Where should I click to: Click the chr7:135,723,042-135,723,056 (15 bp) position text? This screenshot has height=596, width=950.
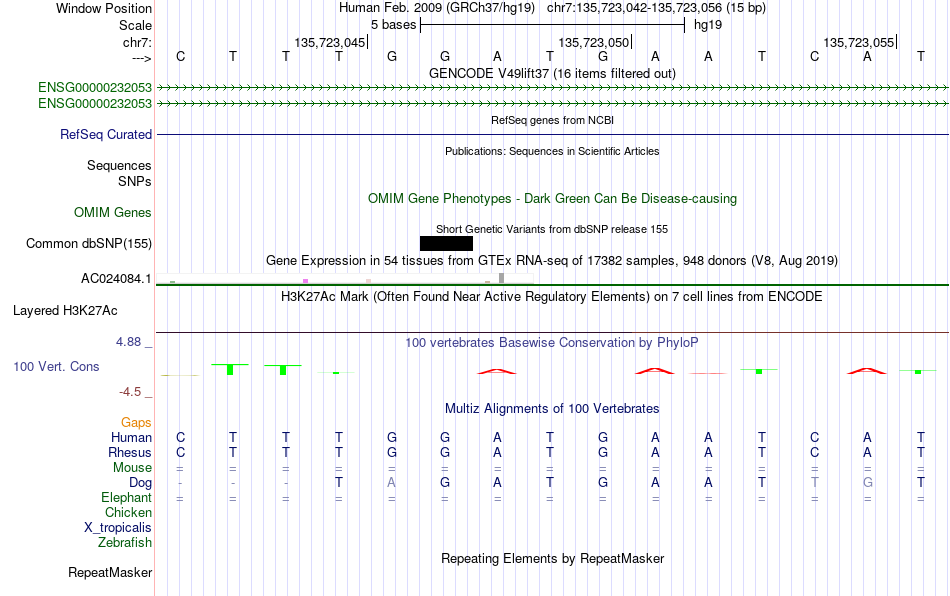[x=656, y=8]
